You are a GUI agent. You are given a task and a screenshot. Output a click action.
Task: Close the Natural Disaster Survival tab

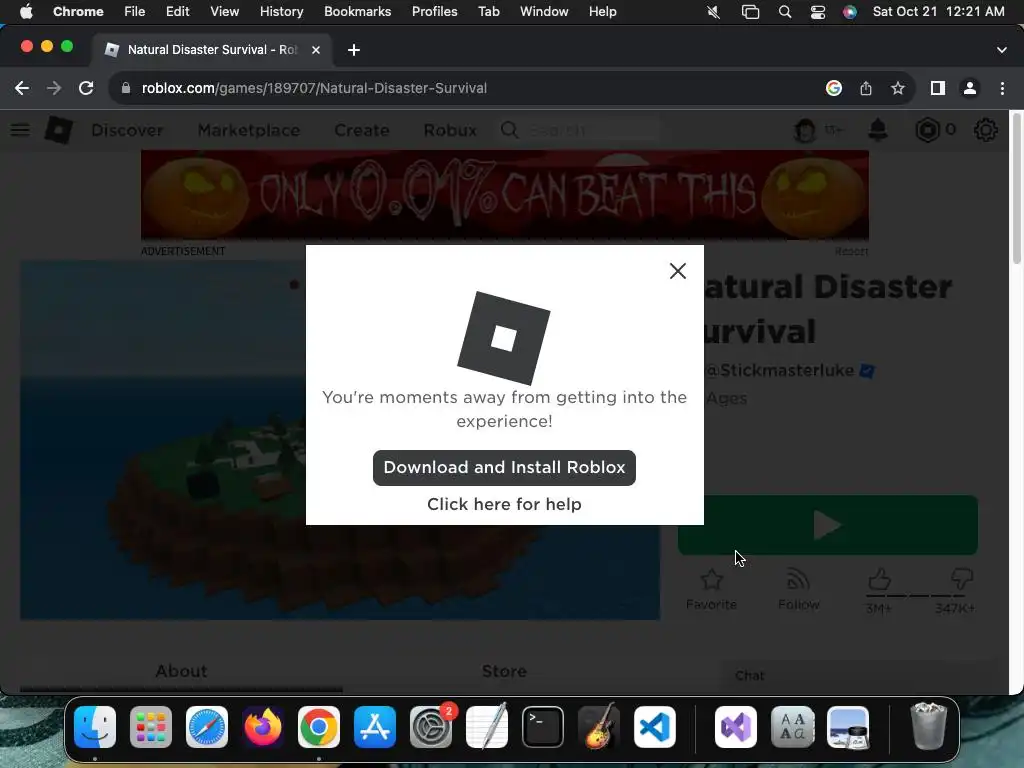pyautogui.click(x=316, y=50)
